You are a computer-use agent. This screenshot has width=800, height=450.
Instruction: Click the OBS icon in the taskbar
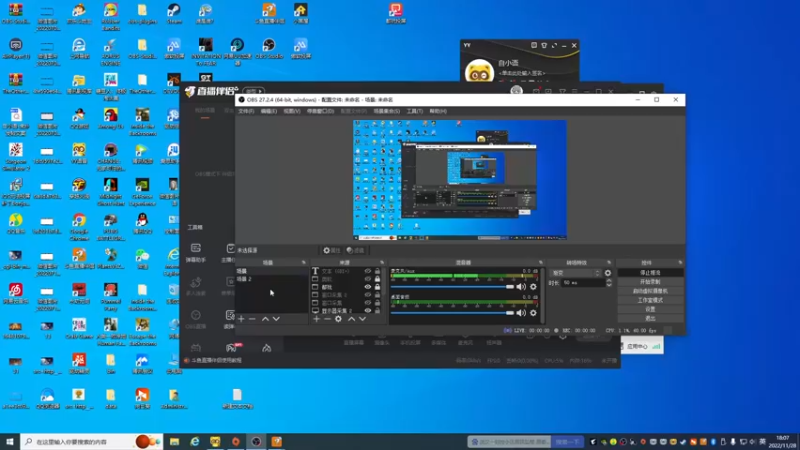pos(256,442)
